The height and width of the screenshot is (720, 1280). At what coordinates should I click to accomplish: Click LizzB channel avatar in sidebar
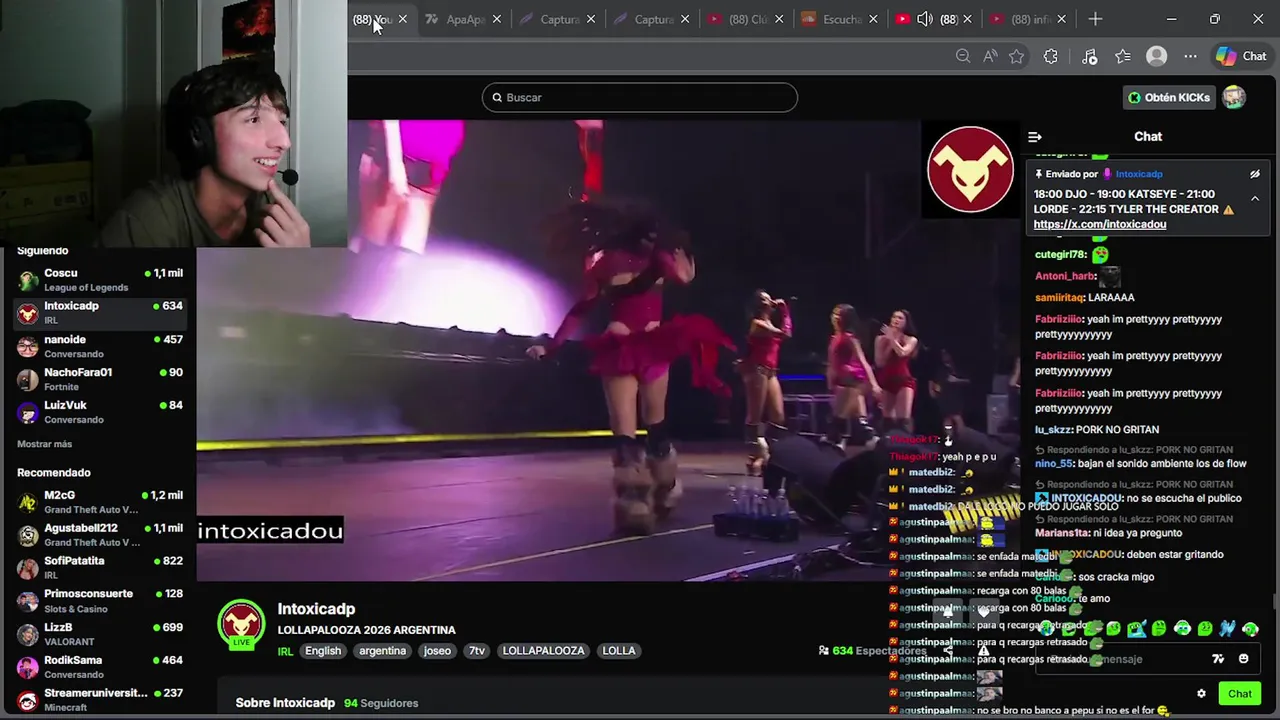(28, 634)
